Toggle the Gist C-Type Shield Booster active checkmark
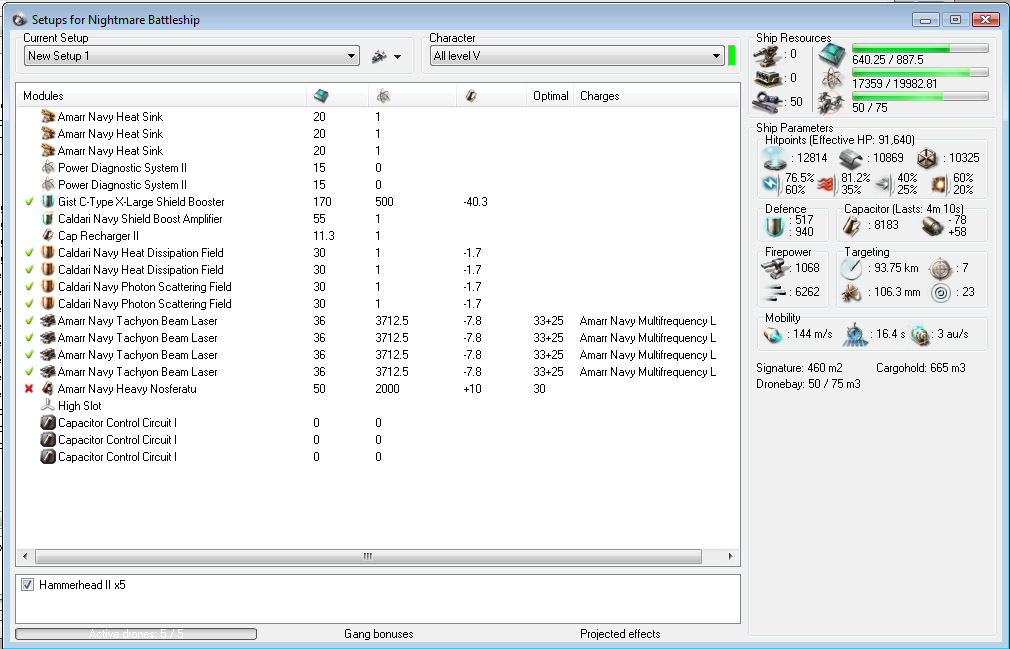This screenshot has width=1010, height=649. [30, 202]
